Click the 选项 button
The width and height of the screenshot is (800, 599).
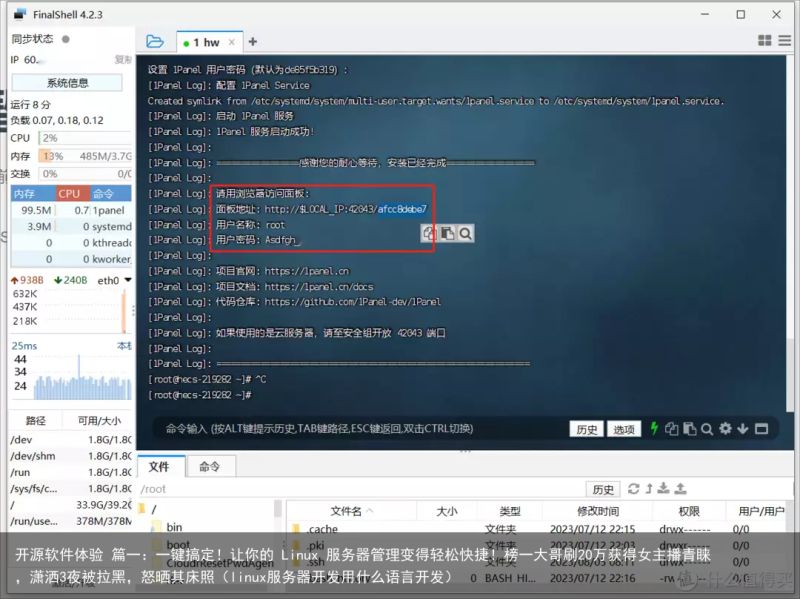coord(623,429)
